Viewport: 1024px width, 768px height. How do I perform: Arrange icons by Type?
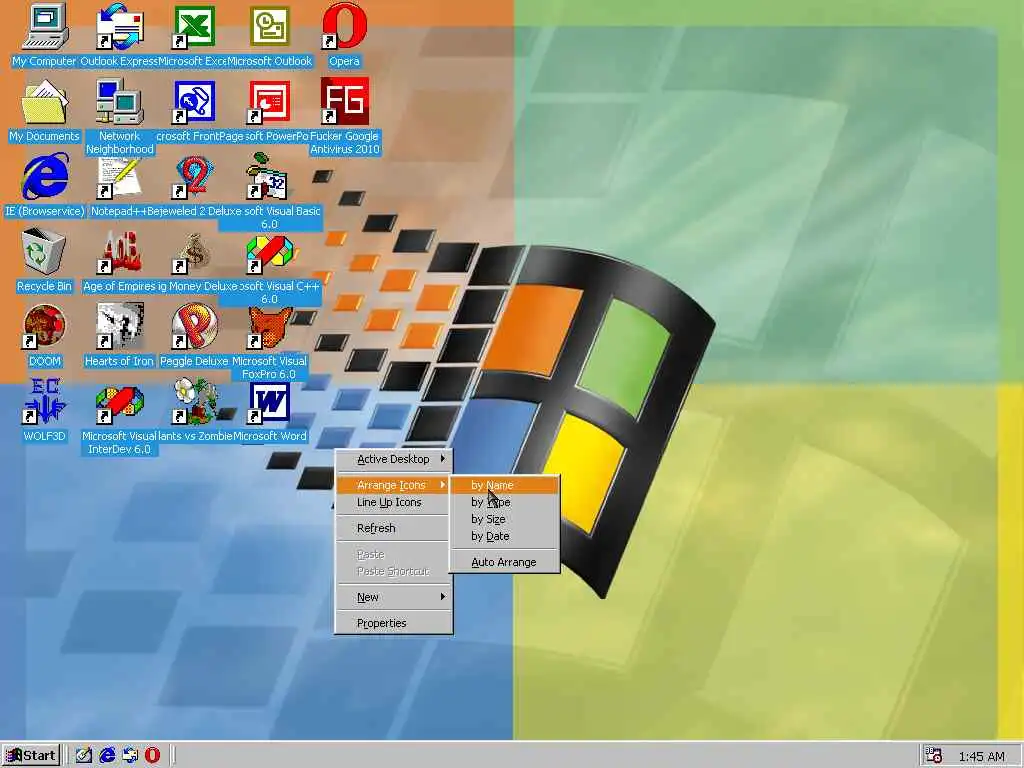pos(505,502)
